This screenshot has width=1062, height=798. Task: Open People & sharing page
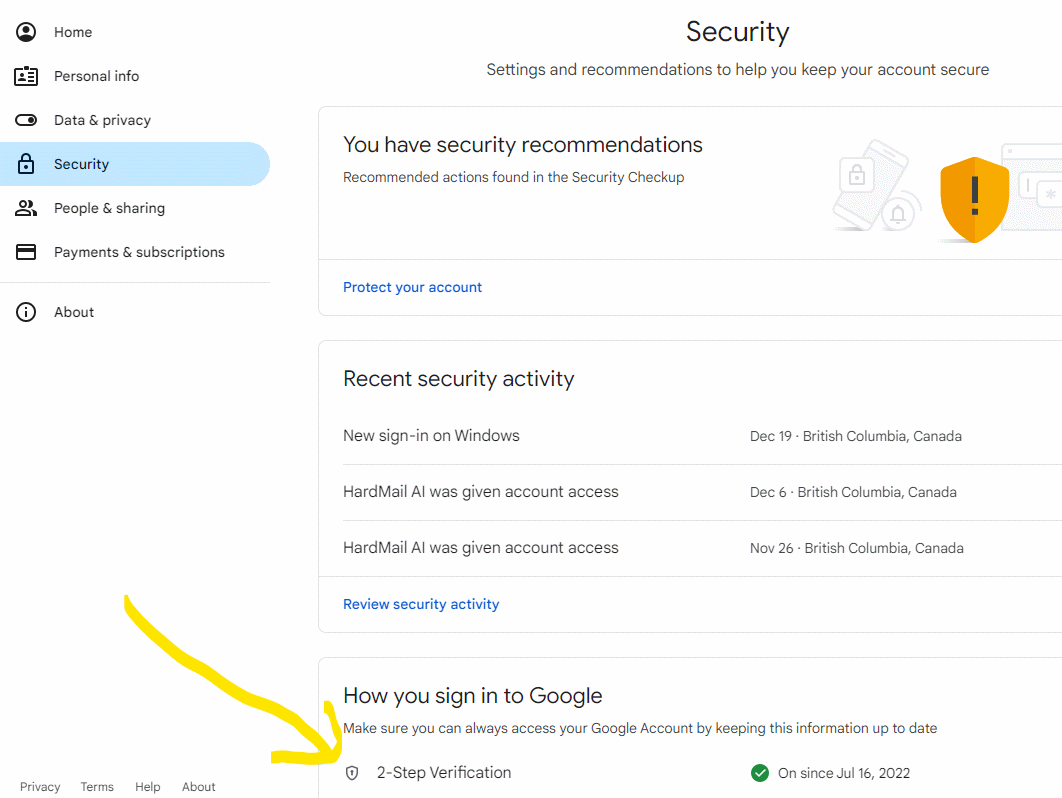tap(109, 208)
